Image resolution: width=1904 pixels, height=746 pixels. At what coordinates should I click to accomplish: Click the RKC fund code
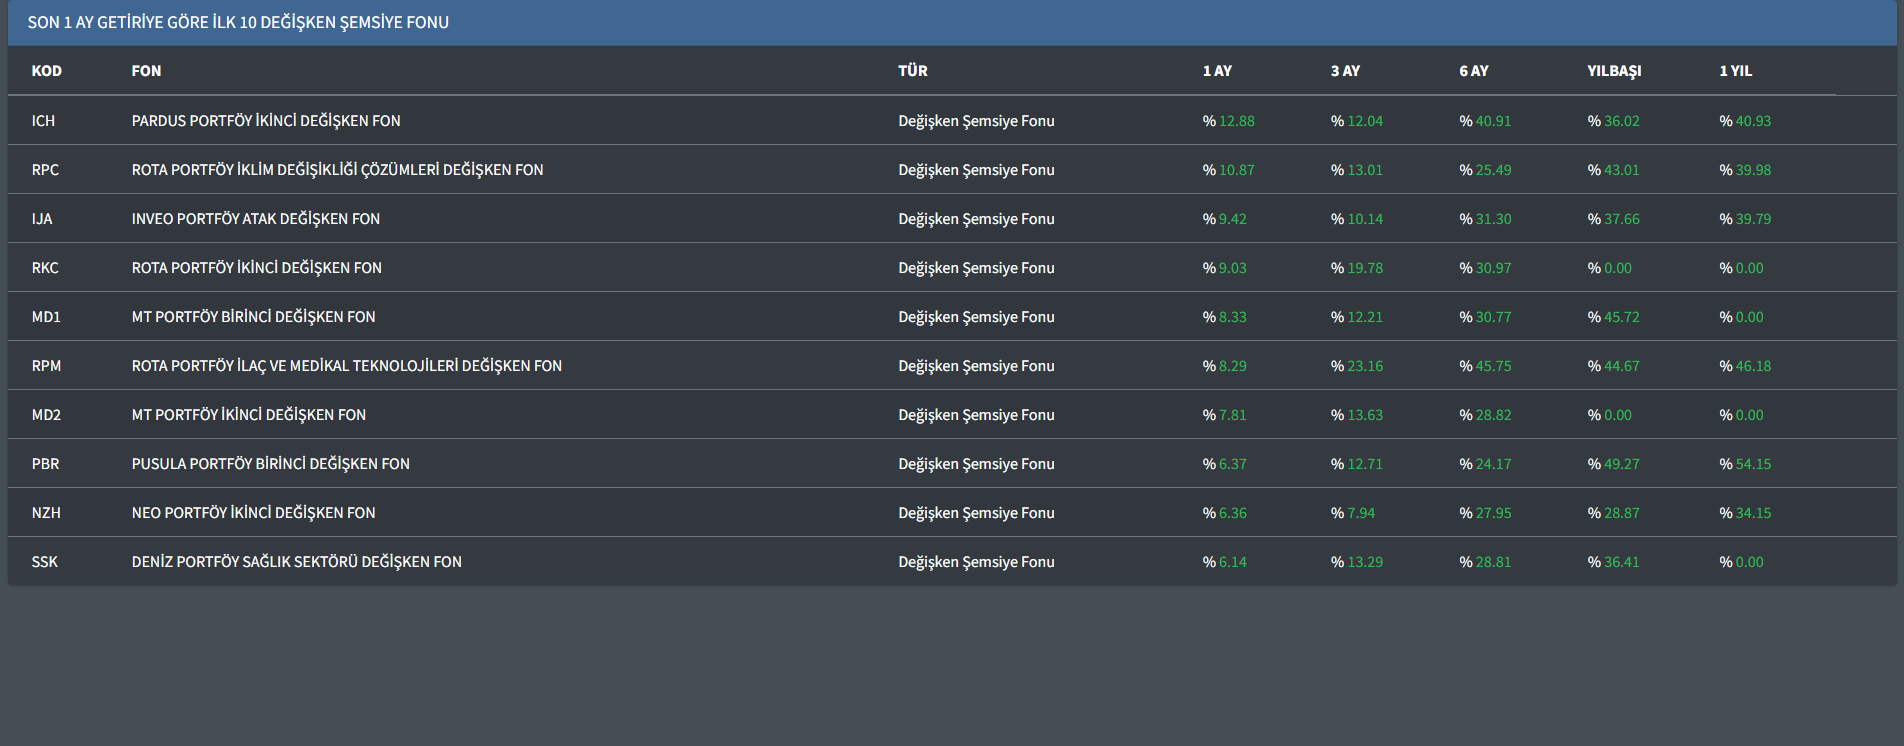pos(45,268)
